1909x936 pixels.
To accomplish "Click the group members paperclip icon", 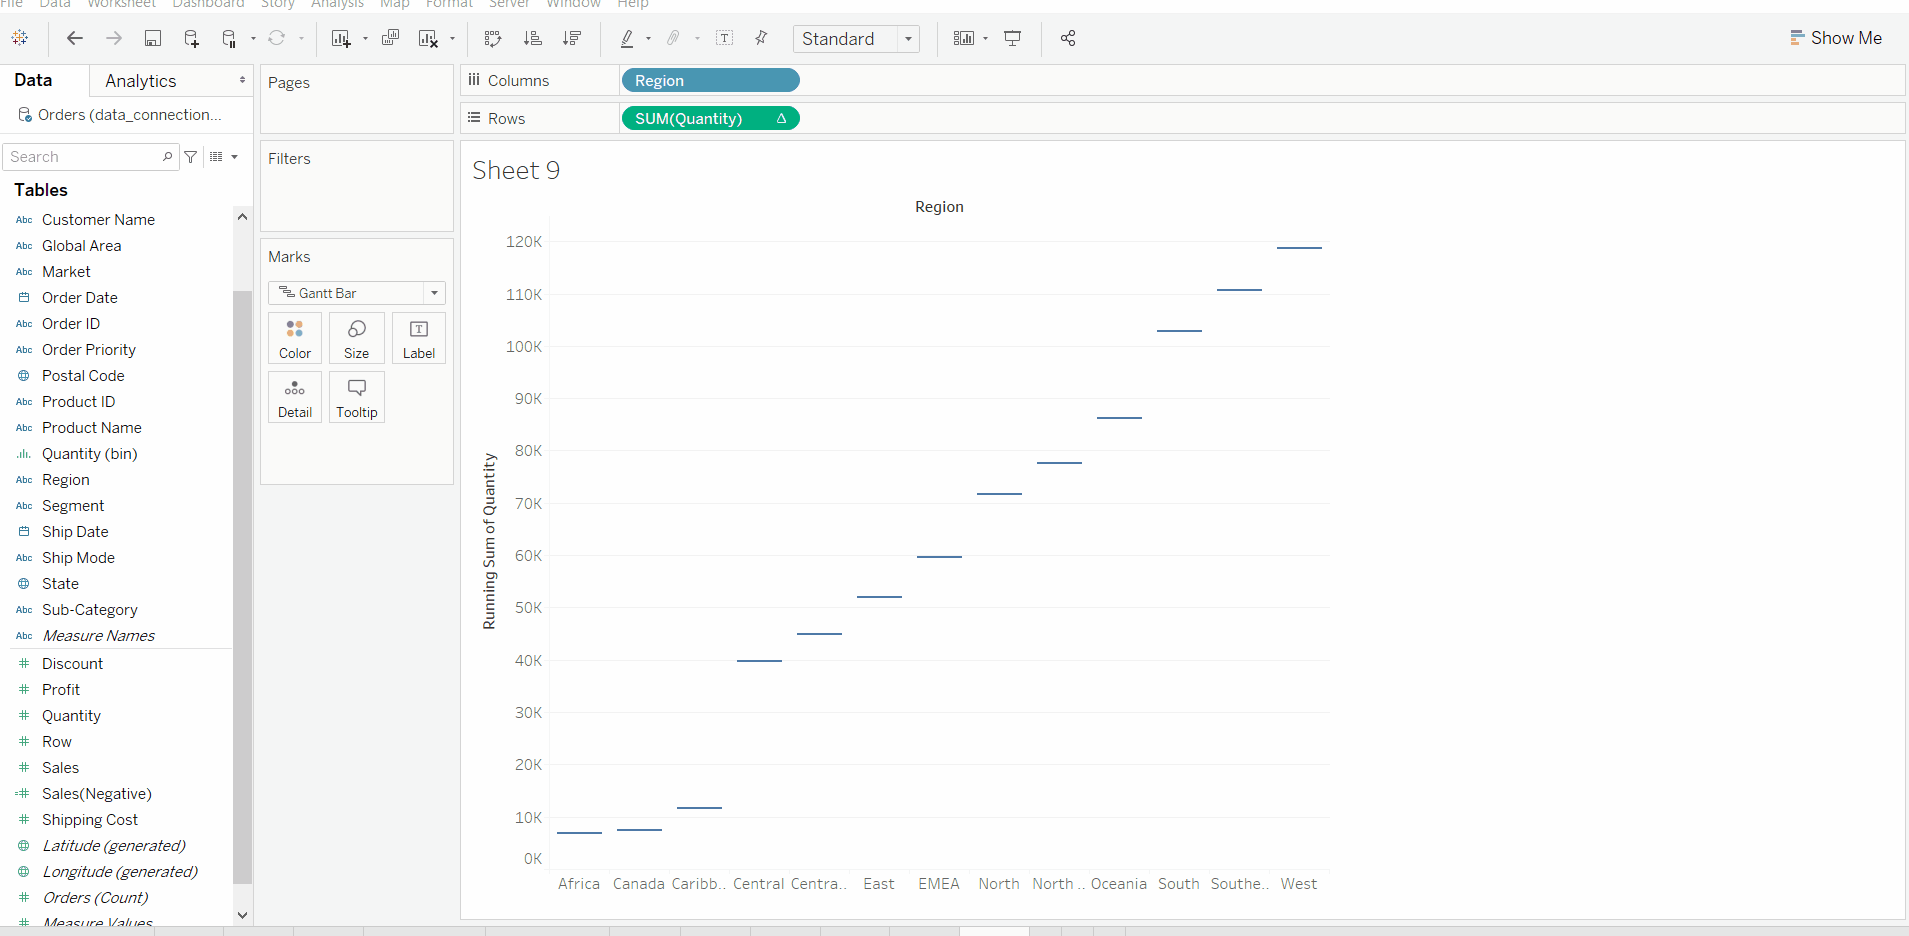I will tap(674, 38).
